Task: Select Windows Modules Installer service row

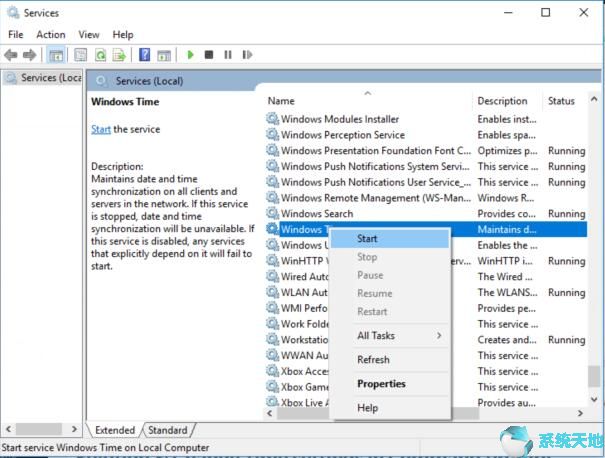Action: [426, 119]
